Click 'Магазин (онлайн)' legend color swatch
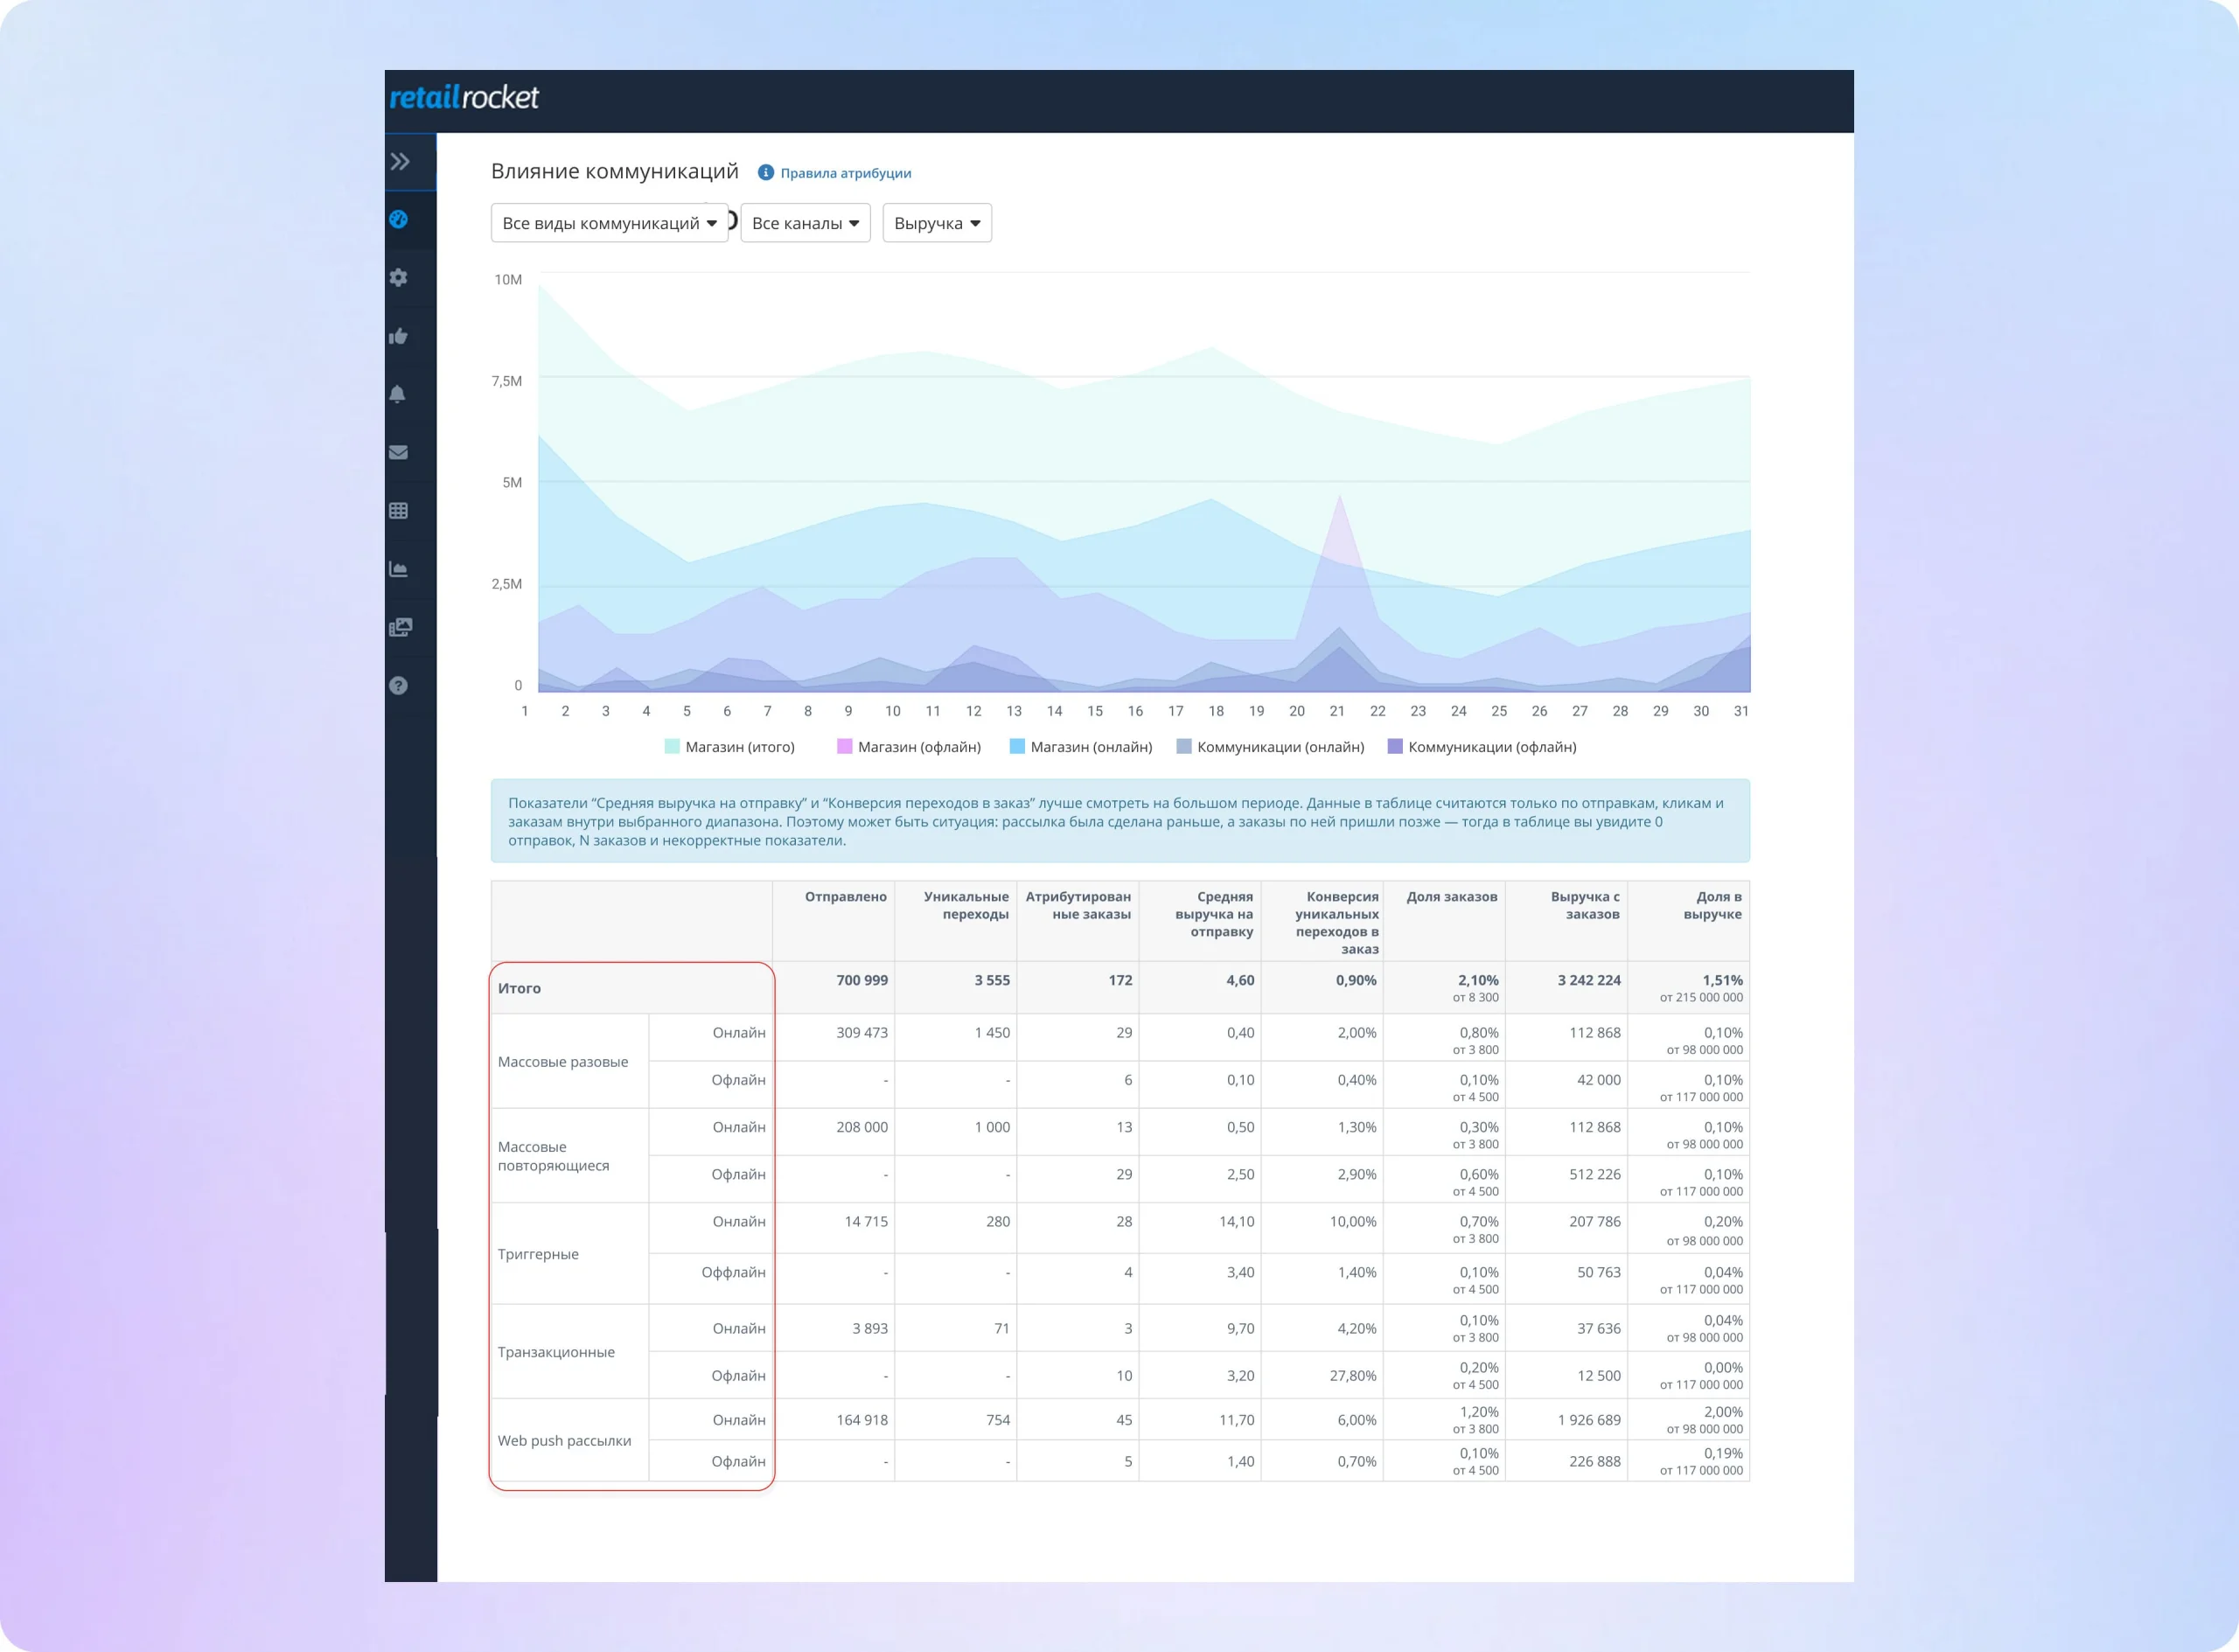Image resolution: width=2239 pixels, height=1652 pixels. (x=1017, y=747)
